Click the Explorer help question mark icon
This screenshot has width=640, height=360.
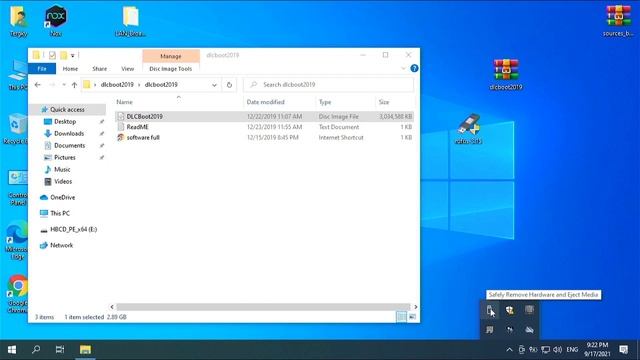coord(414,69)
